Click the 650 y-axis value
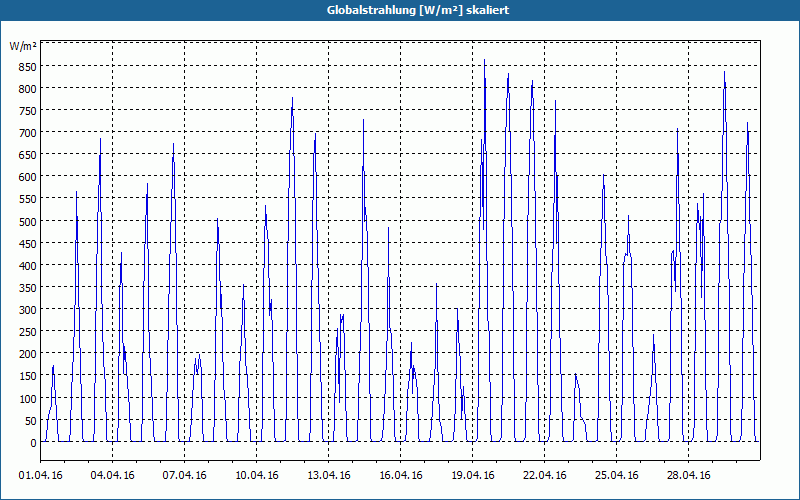Screen dimensions: 800x500 (29, 156)
